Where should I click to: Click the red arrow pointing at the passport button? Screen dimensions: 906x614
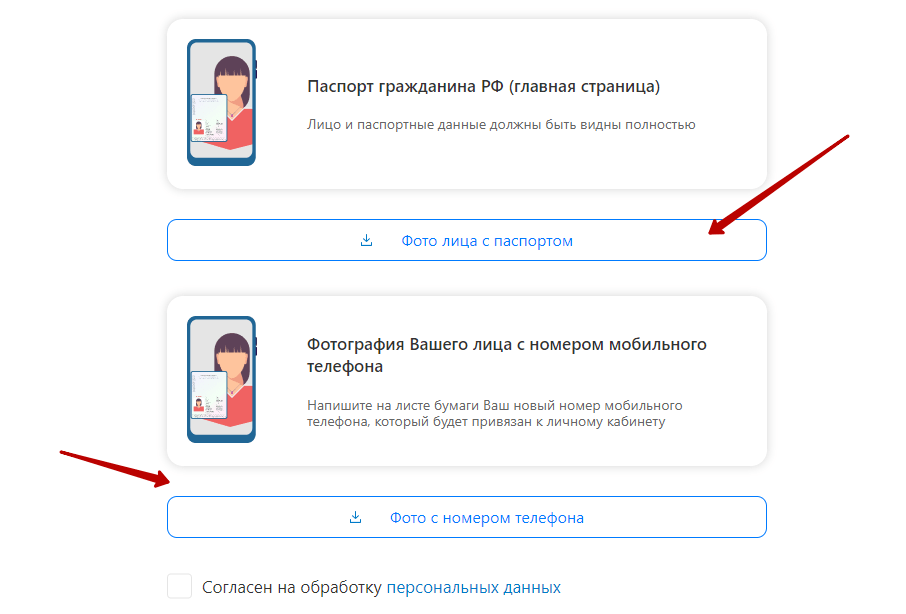(778, 185)
